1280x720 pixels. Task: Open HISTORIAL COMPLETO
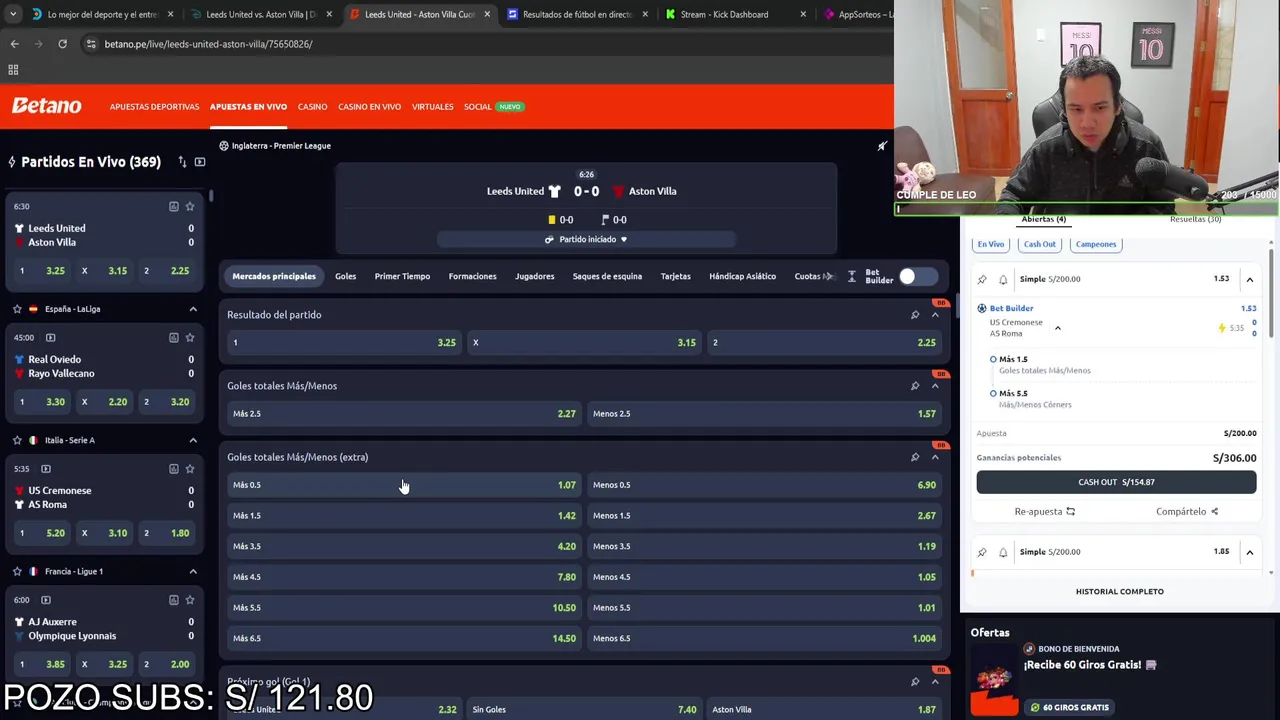pos(1119,591)
